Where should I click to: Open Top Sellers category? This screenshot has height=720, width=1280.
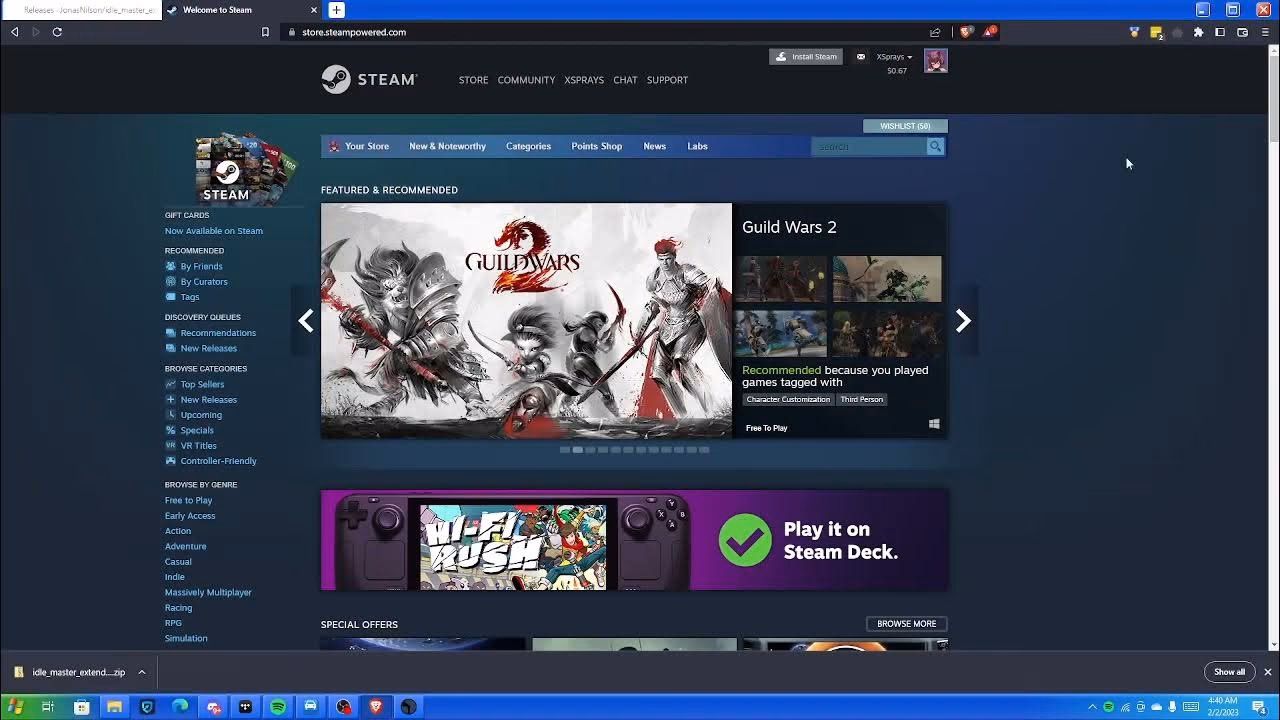pyautogui.click(x=202, y=384)
